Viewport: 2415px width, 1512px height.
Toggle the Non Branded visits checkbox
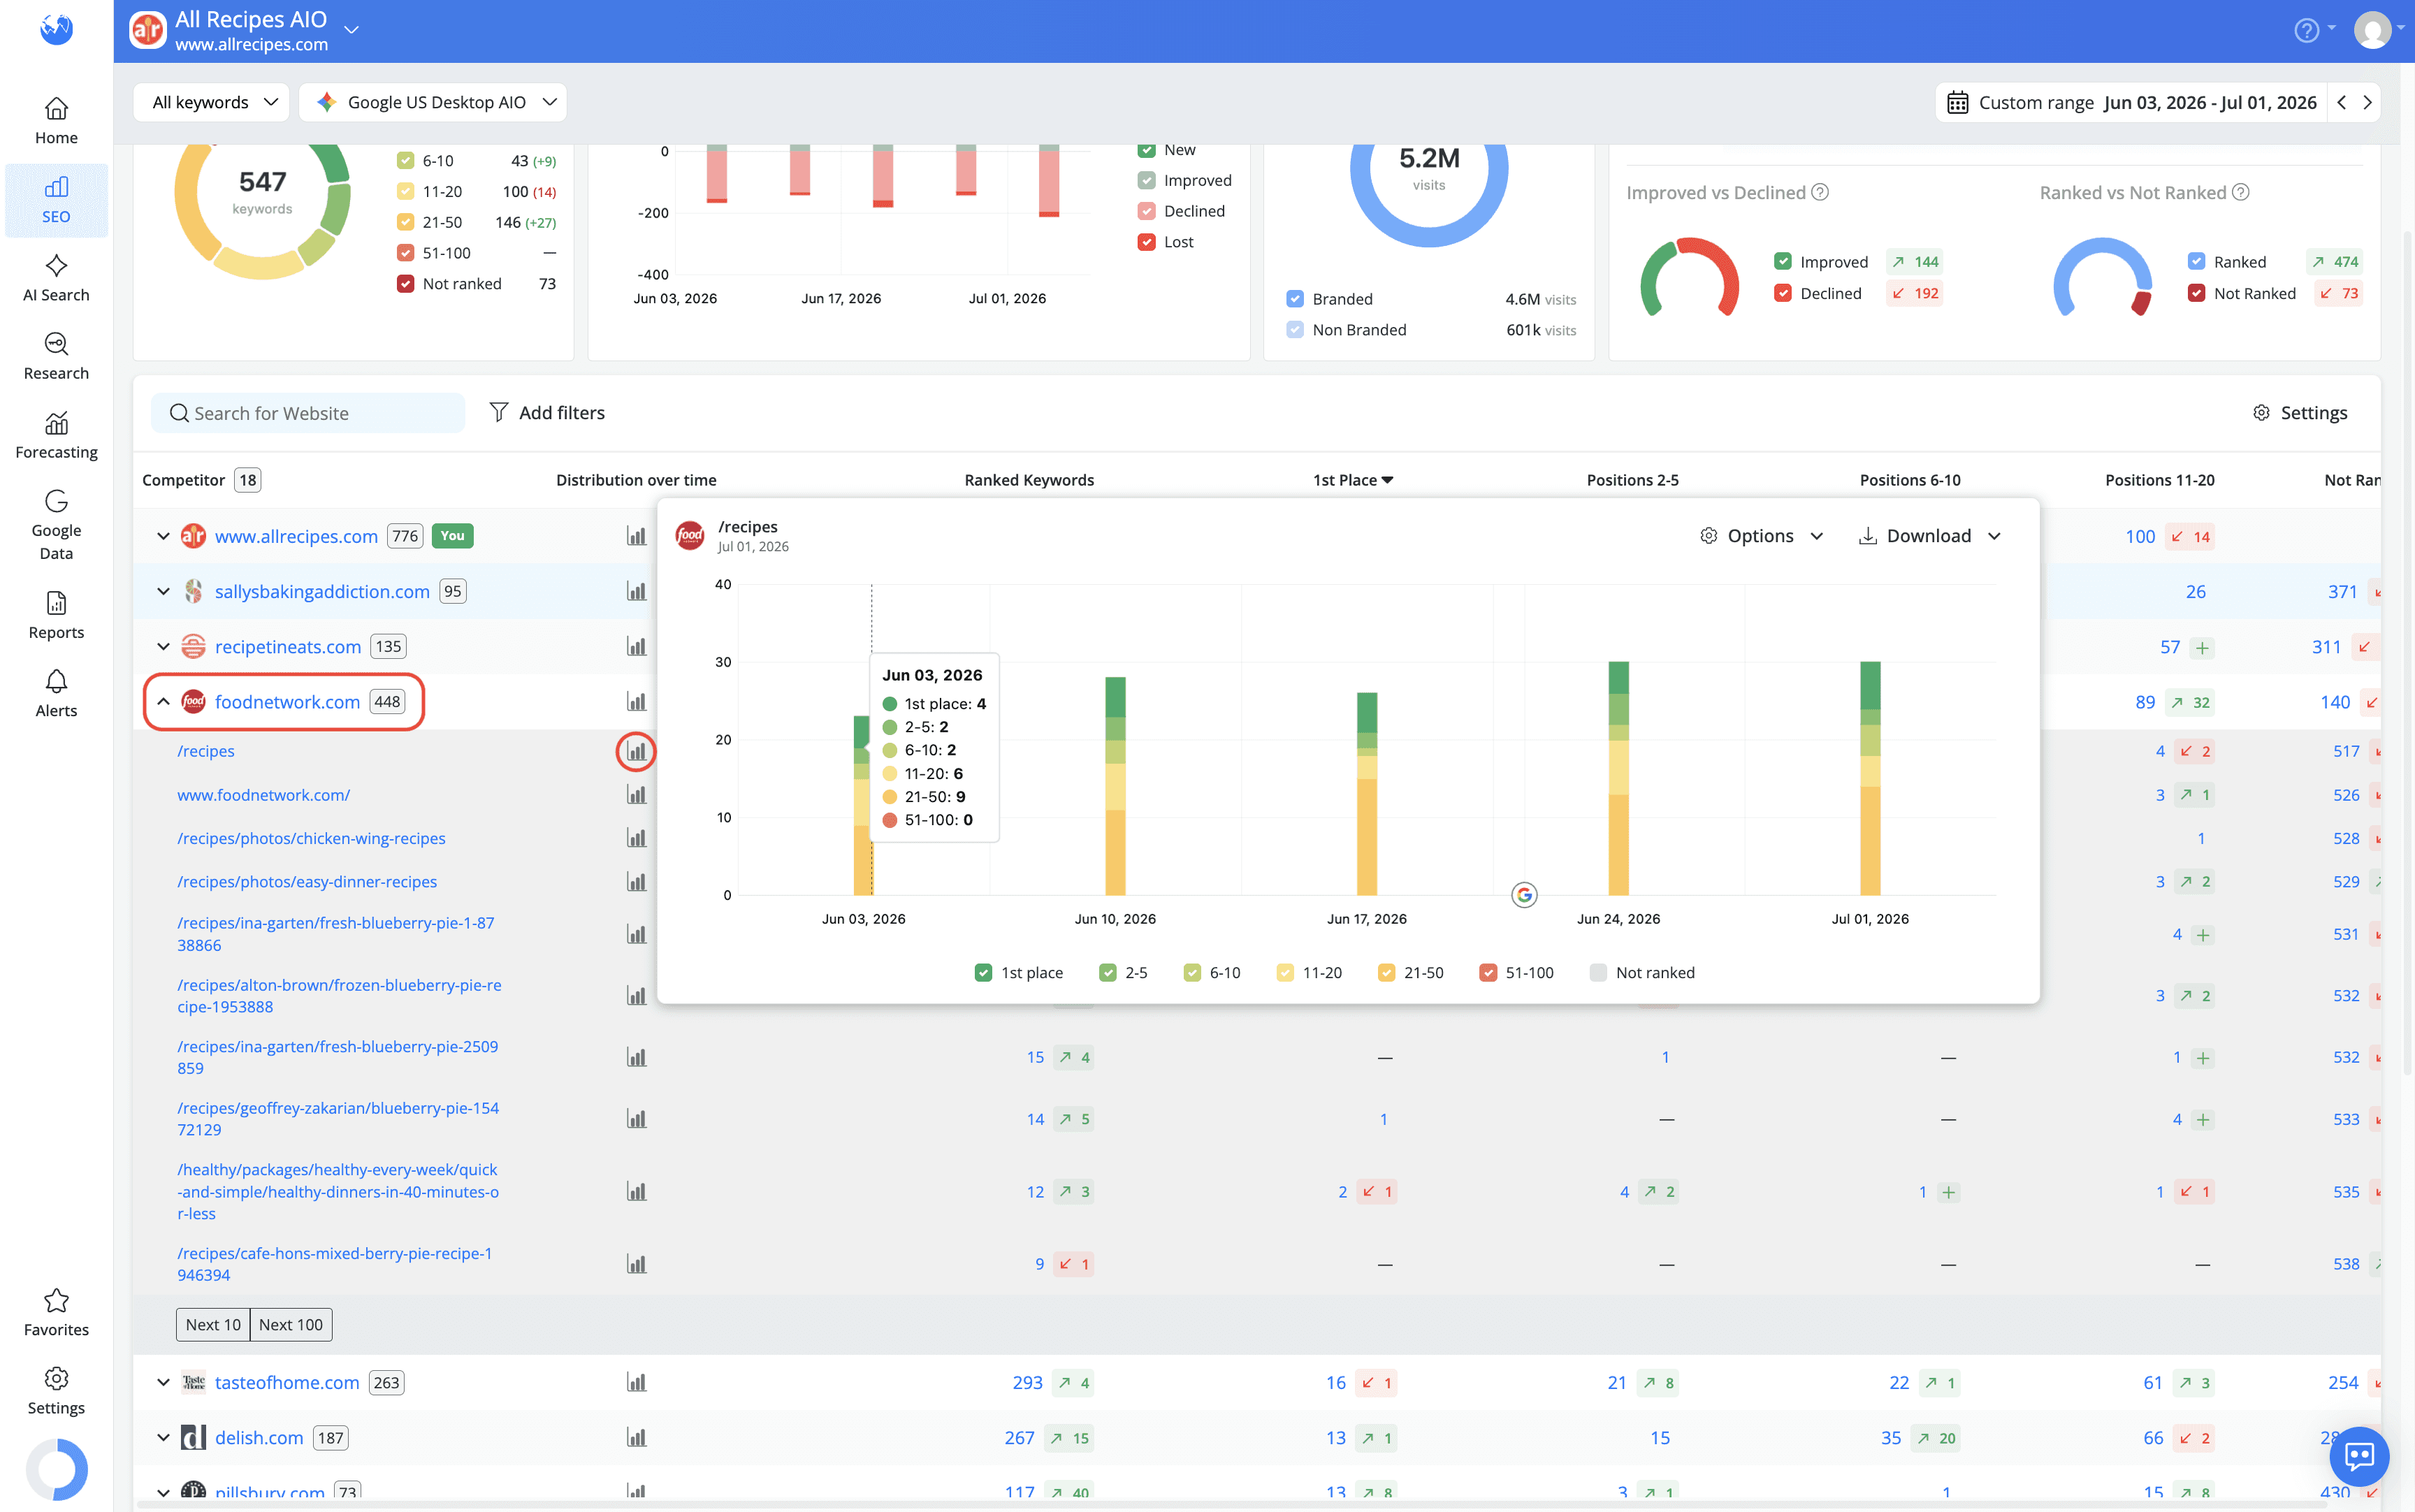pos(1295,329)
